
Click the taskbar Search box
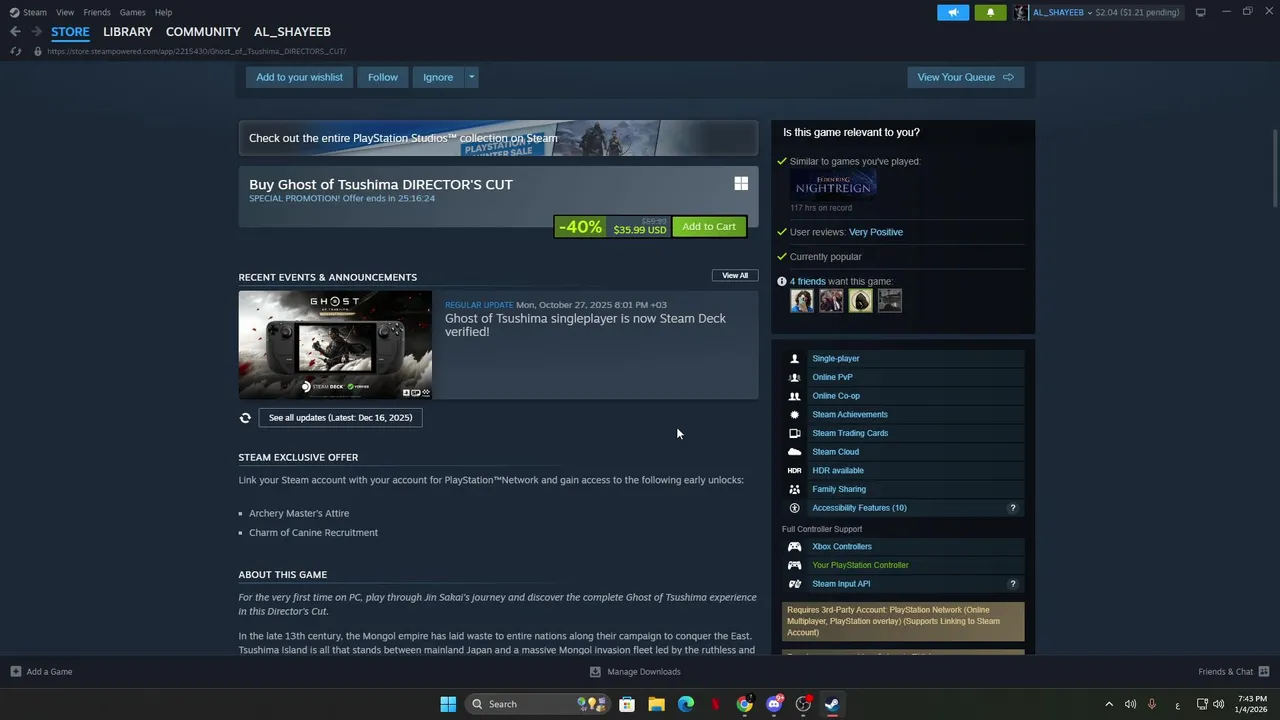[537, 704]
